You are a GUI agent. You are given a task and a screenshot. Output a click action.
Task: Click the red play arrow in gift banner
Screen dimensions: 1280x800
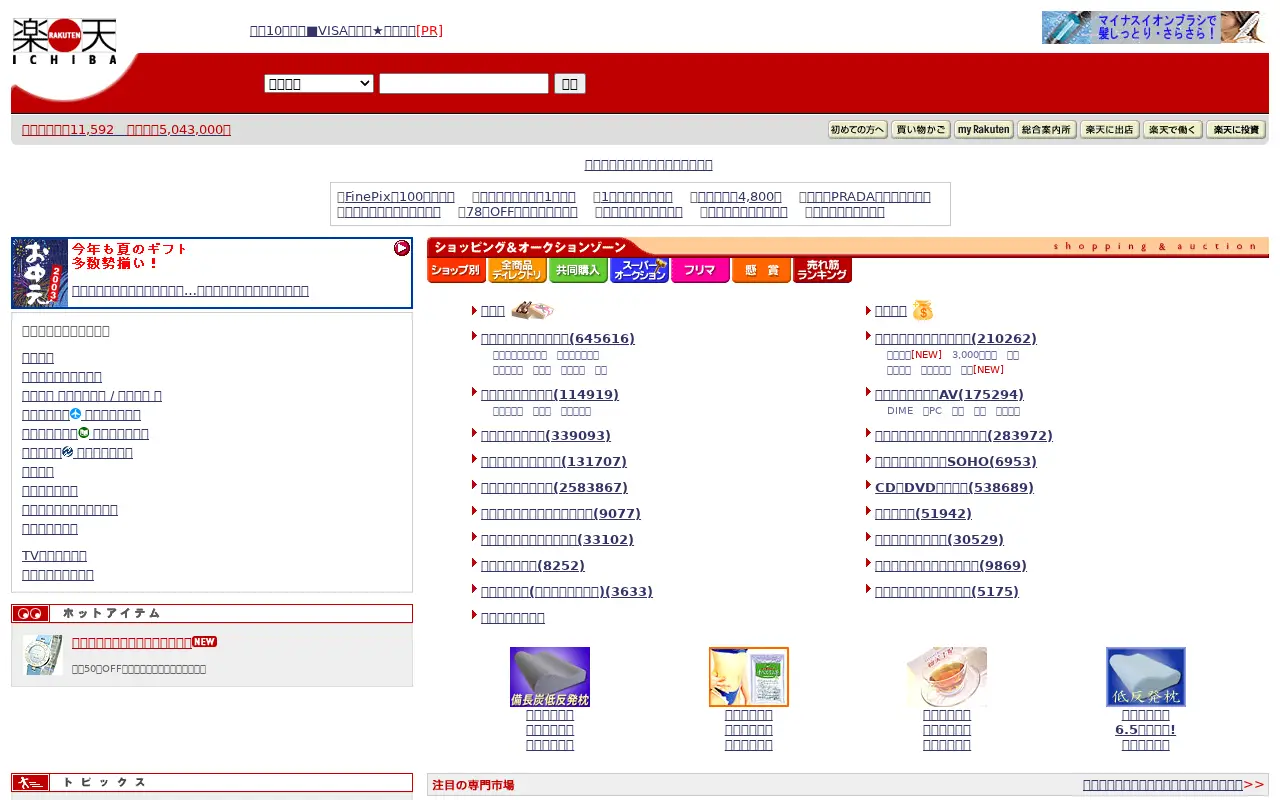pos(402,248)
